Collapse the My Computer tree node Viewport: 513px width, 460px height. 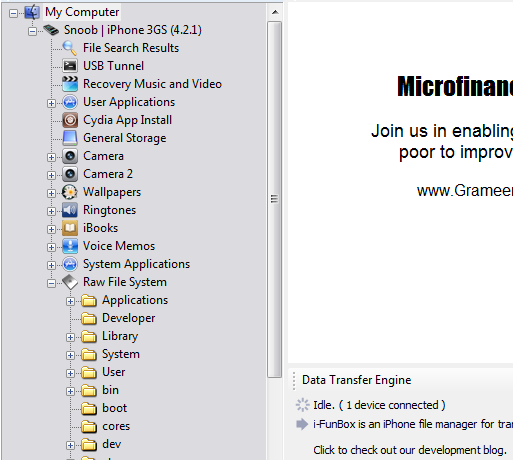[13, 13]
